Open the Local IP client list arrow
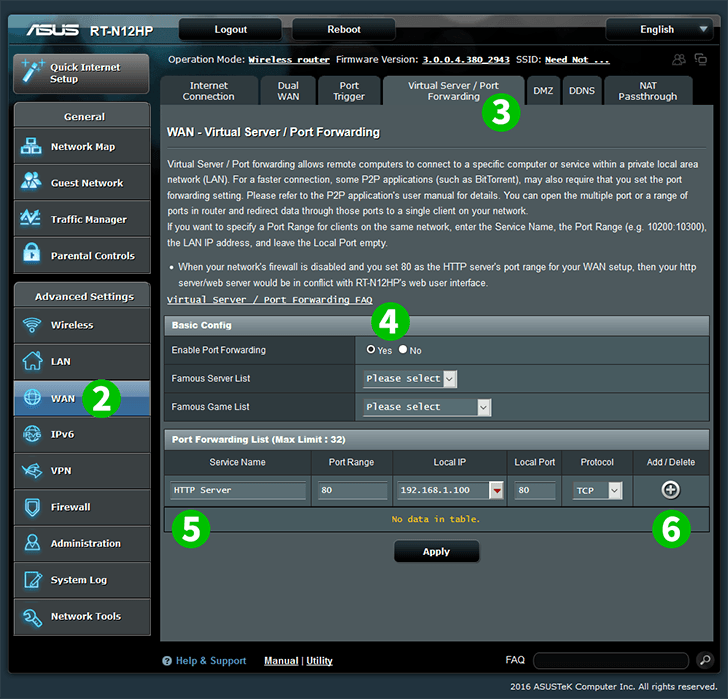This screenshot has width=728, height=699. tap(496, 490)
